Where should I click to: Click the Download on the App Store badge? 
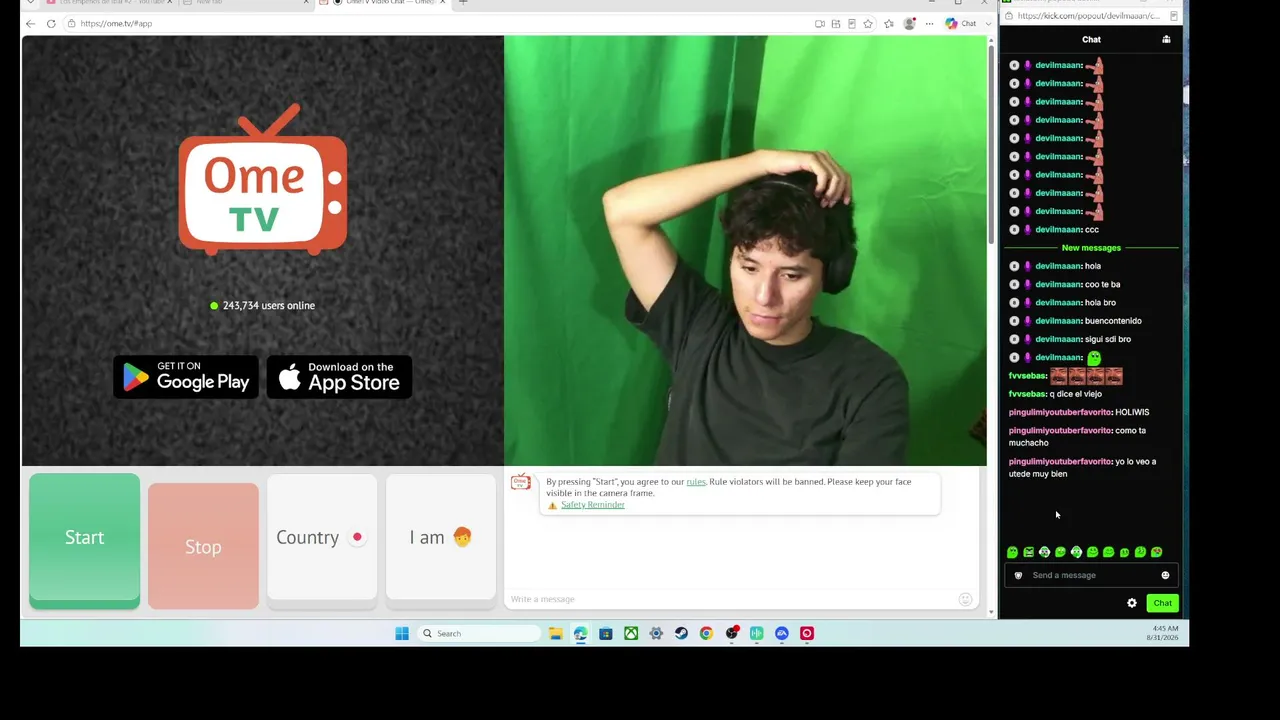339,377
